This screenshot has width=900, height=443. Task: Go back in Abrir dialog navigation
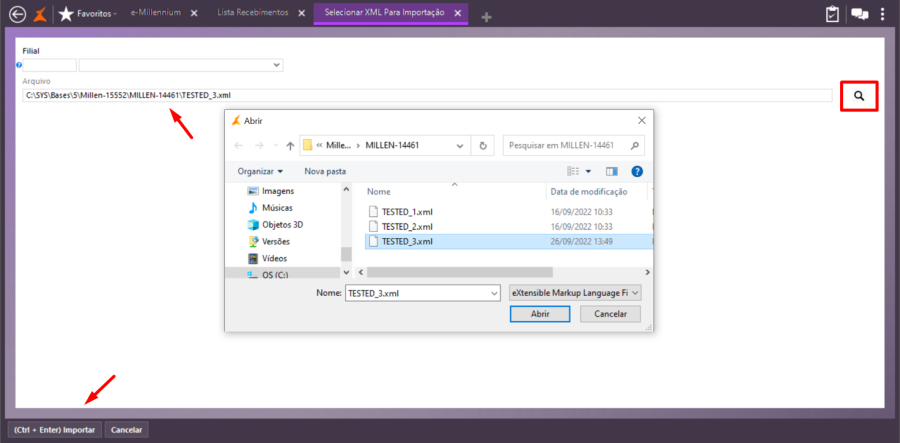pyautogui.click(x=239, y=146)
